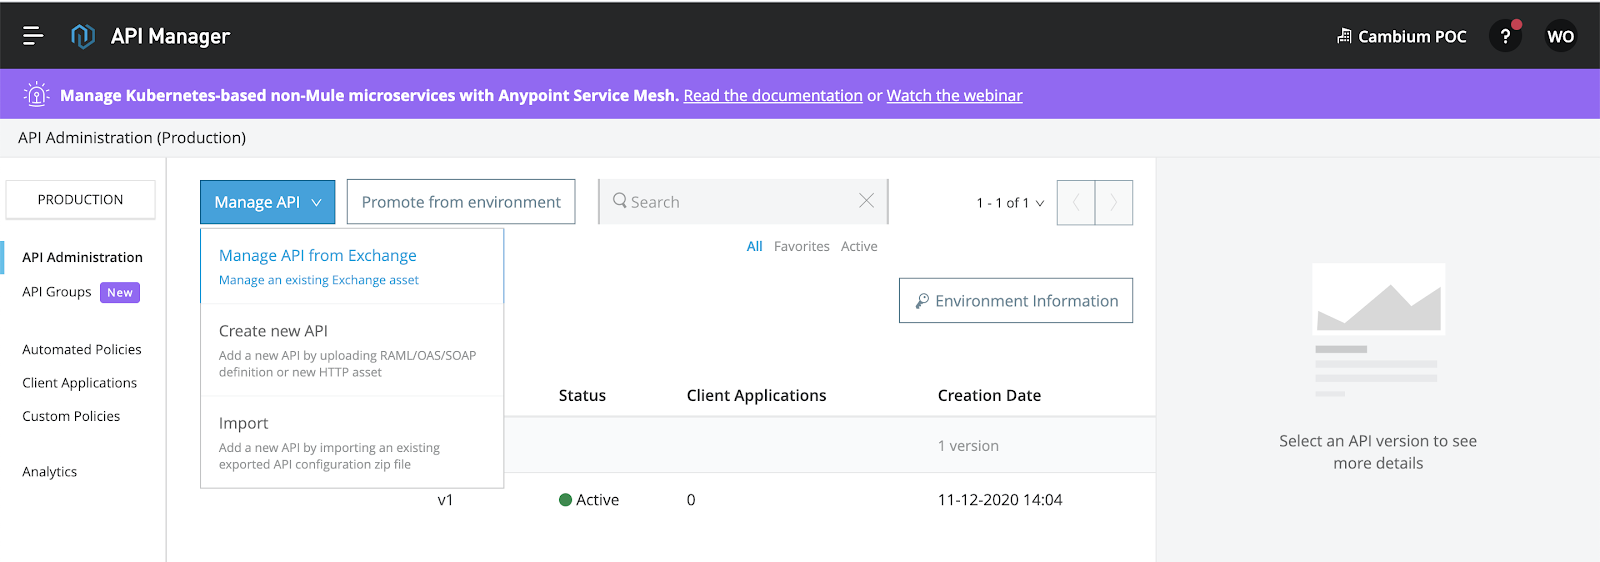Open the help question mark icon
1600x562 pixels.
(1505, 36)
